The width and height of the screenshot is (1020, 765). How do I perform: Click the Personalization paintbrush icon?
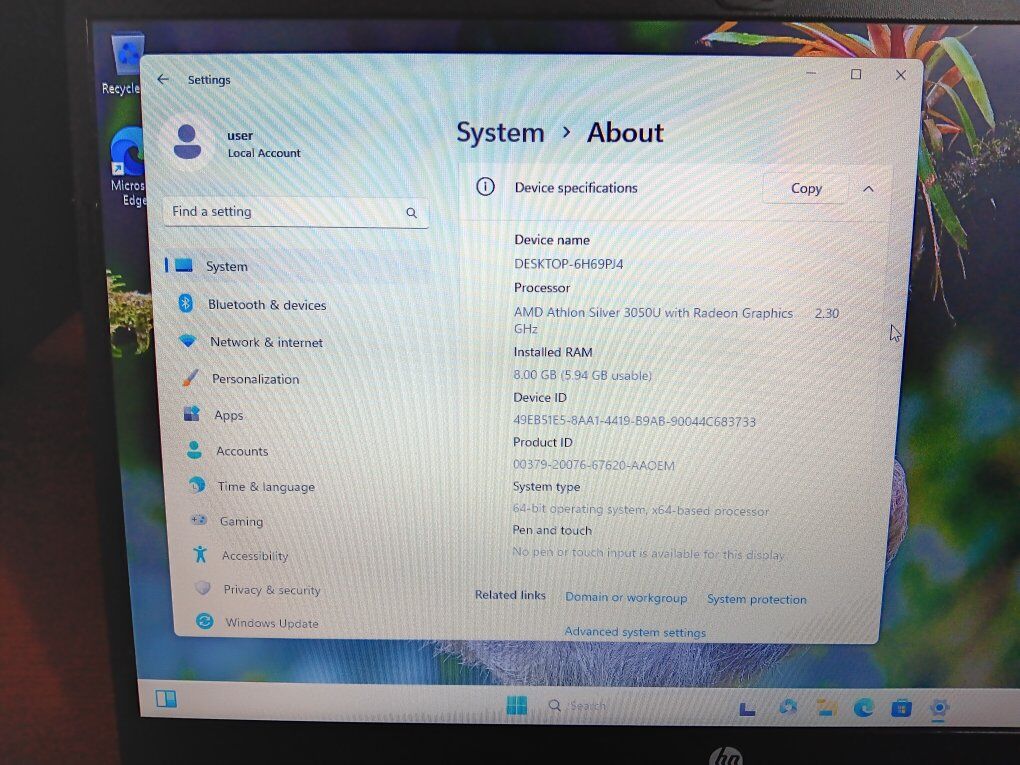[x=190, y=378]
